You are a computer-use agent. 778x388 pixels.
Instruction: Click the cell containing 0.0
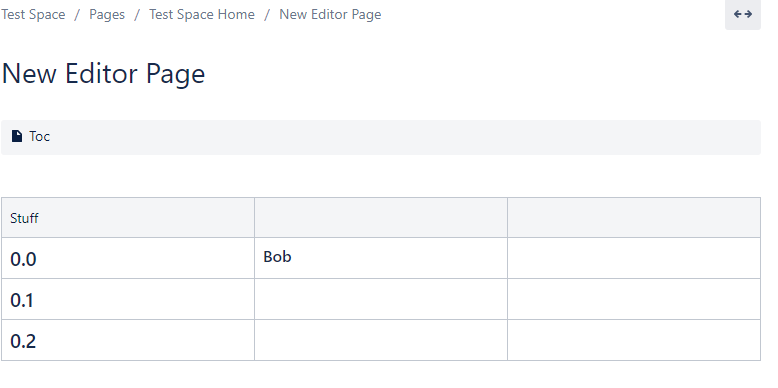coord(128,258)
